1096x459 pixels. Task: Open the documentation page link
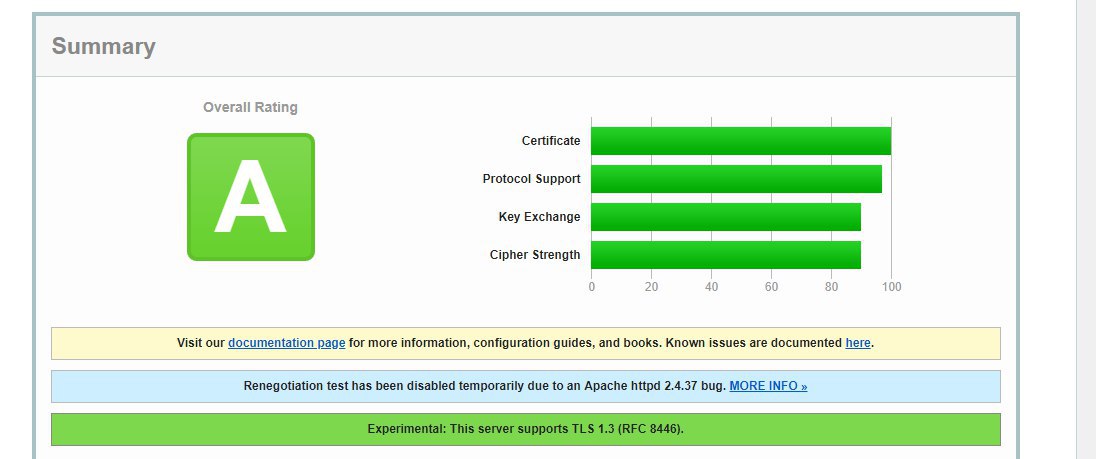[286, 343]
